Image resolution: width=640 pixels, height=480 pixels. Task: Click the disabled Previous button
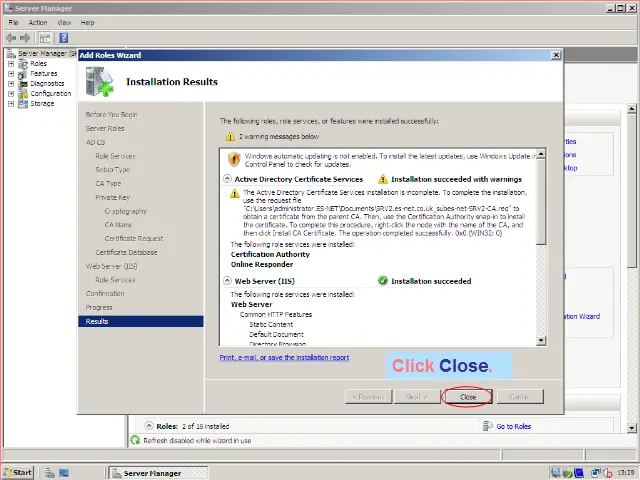coord(368,397)
